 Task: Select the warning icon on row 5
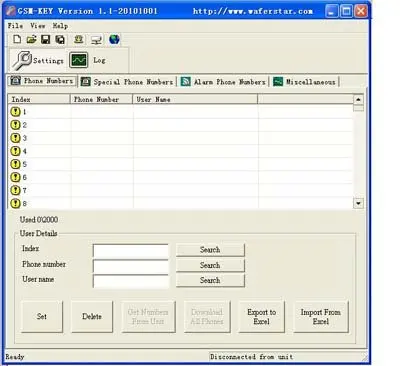tap(15, 164)
